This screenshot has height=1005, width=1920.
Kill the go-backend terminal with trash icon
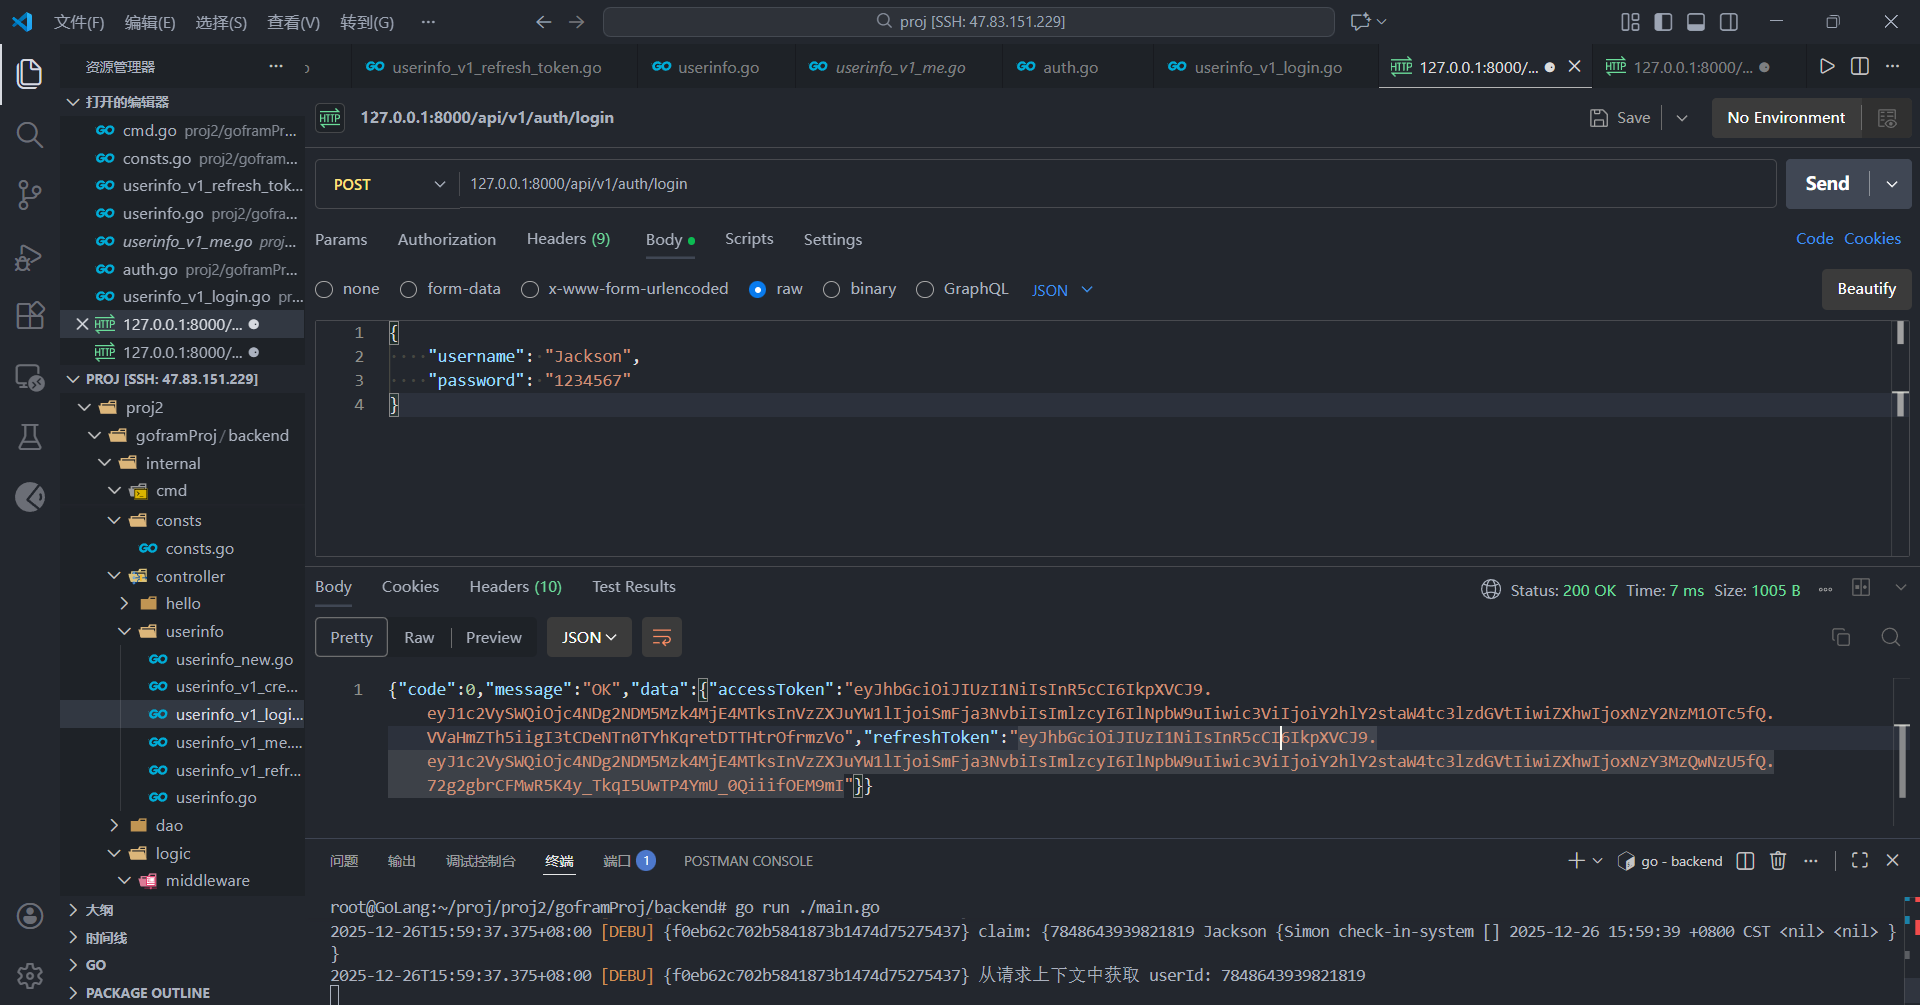pyautogui.click(x=1778, y=861)
